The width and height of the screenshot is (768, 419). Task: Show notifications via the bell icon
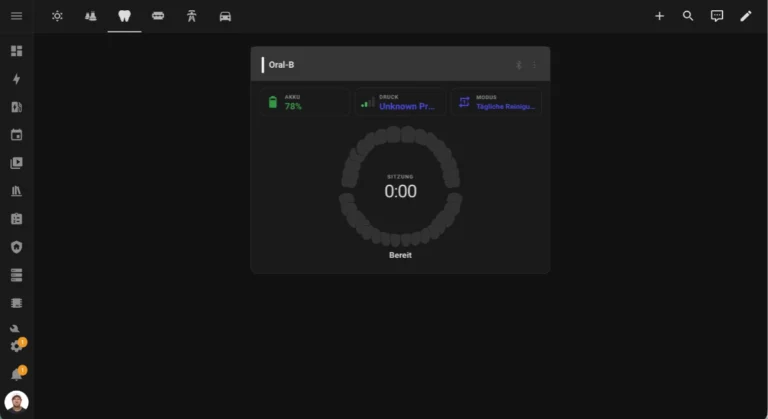(x=16, y=374)
